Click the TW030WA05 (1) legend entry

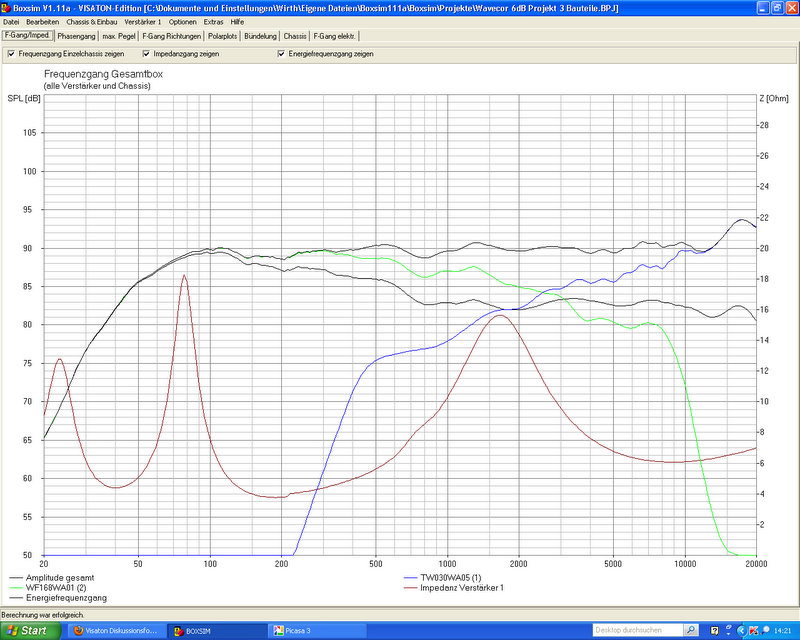coord(450,578)
